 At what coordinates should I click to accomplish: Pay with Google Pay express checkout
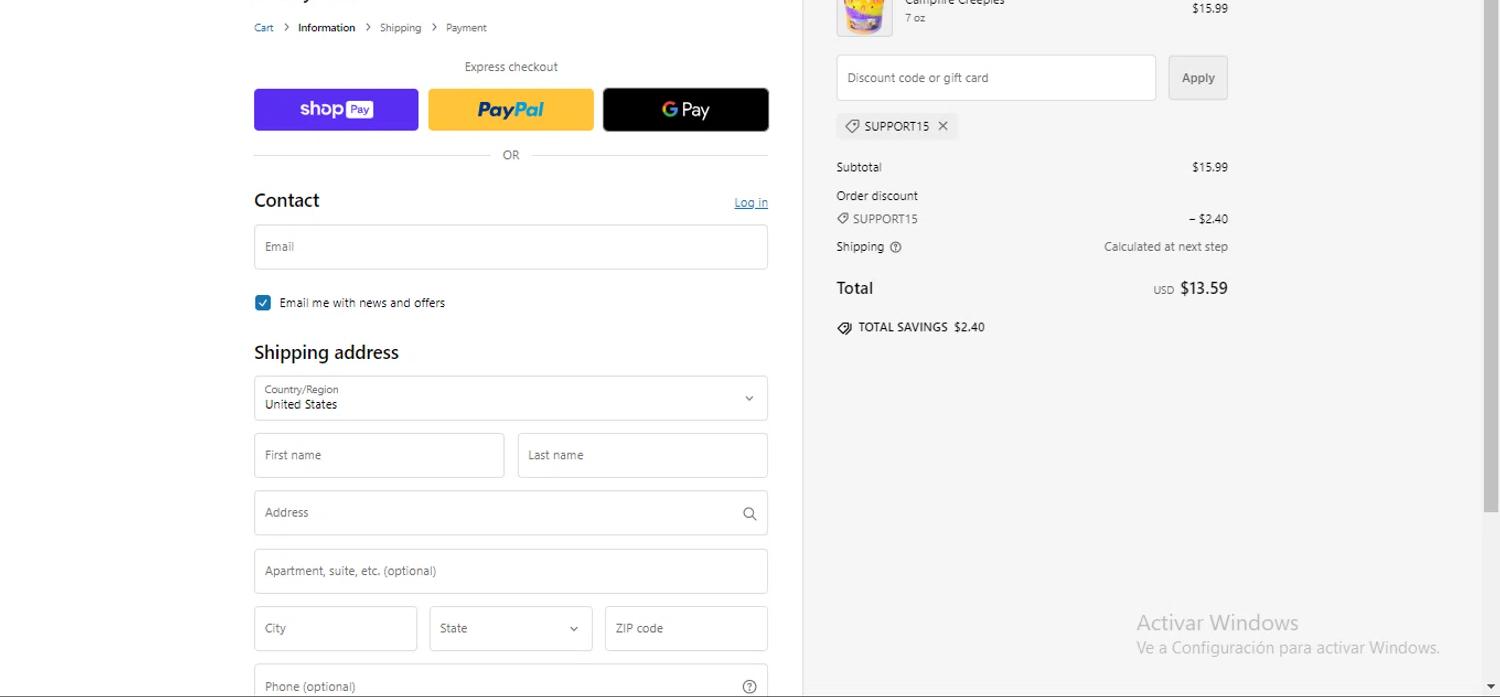(x=686, y=109)
